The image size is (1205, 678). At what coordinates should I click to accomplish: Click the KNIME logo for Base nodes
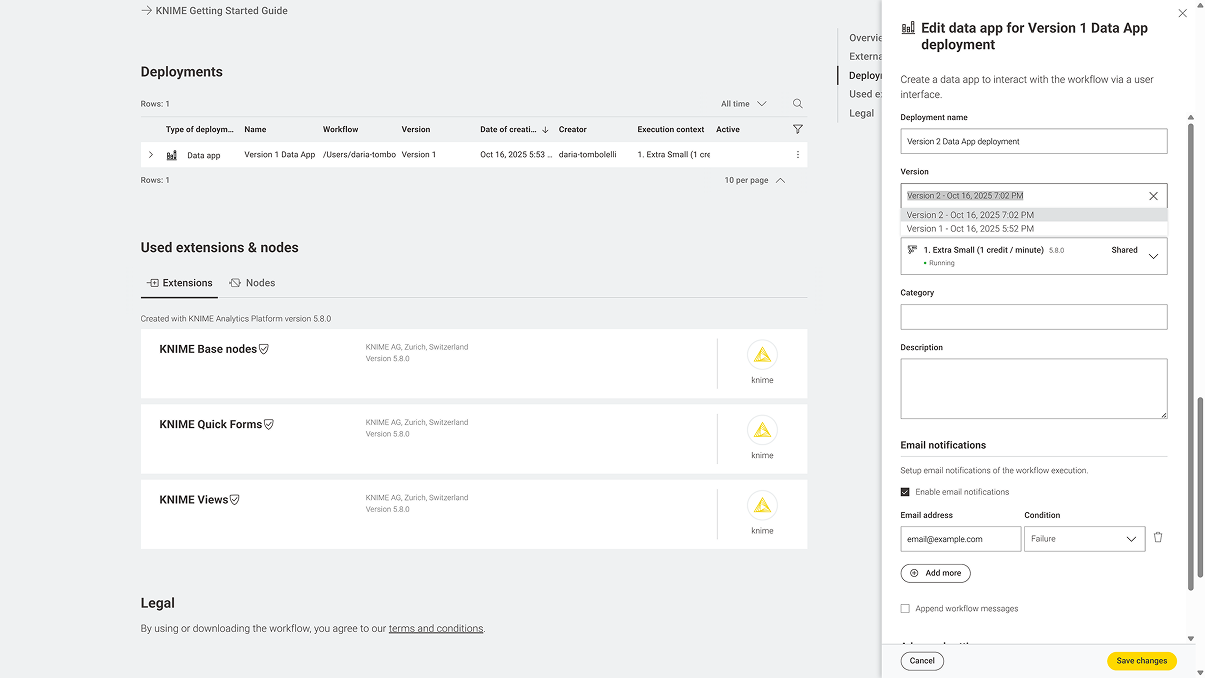[x=762, y=355]
